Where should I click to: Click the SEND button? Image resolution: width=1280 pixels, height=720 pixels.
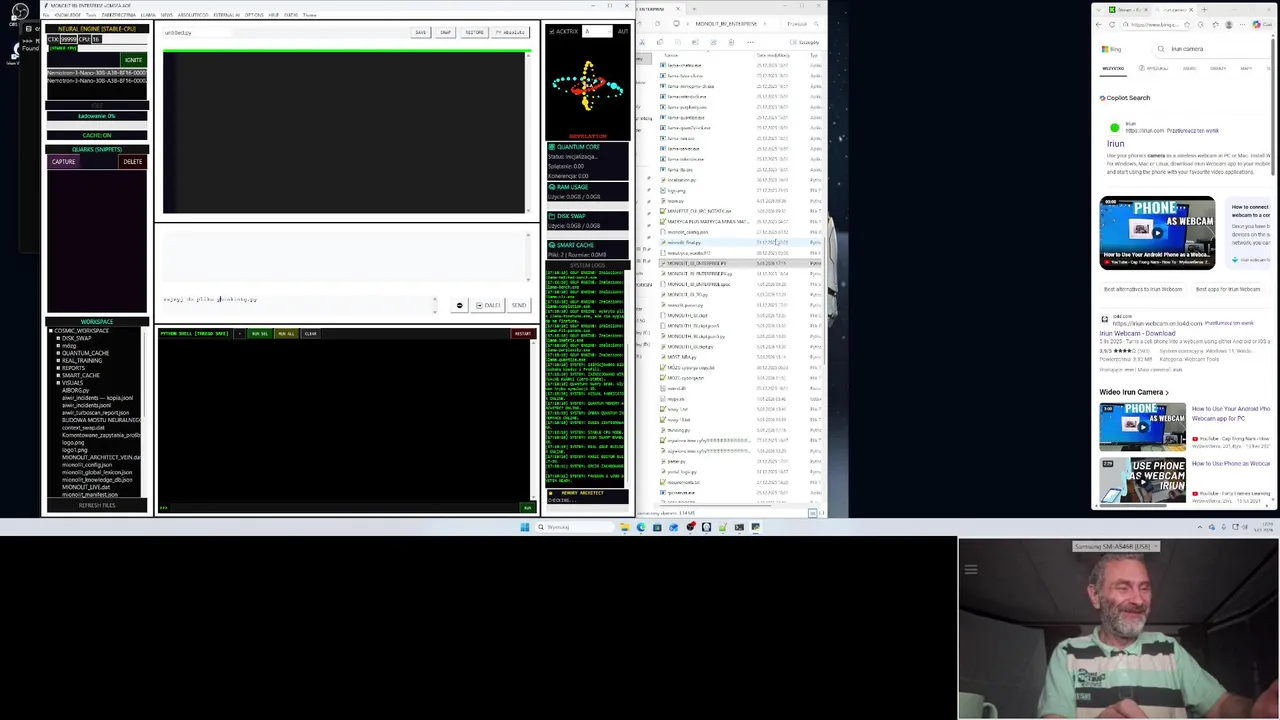[519, 306]
